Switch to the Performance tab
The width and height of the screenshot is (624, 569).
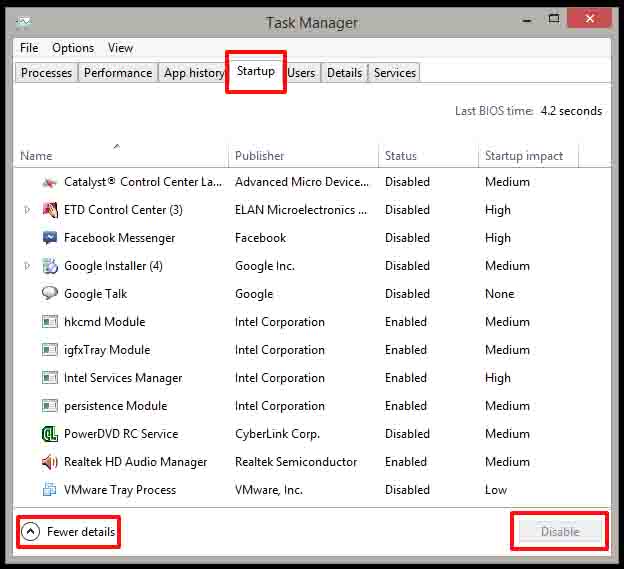[x=118, y=73]
